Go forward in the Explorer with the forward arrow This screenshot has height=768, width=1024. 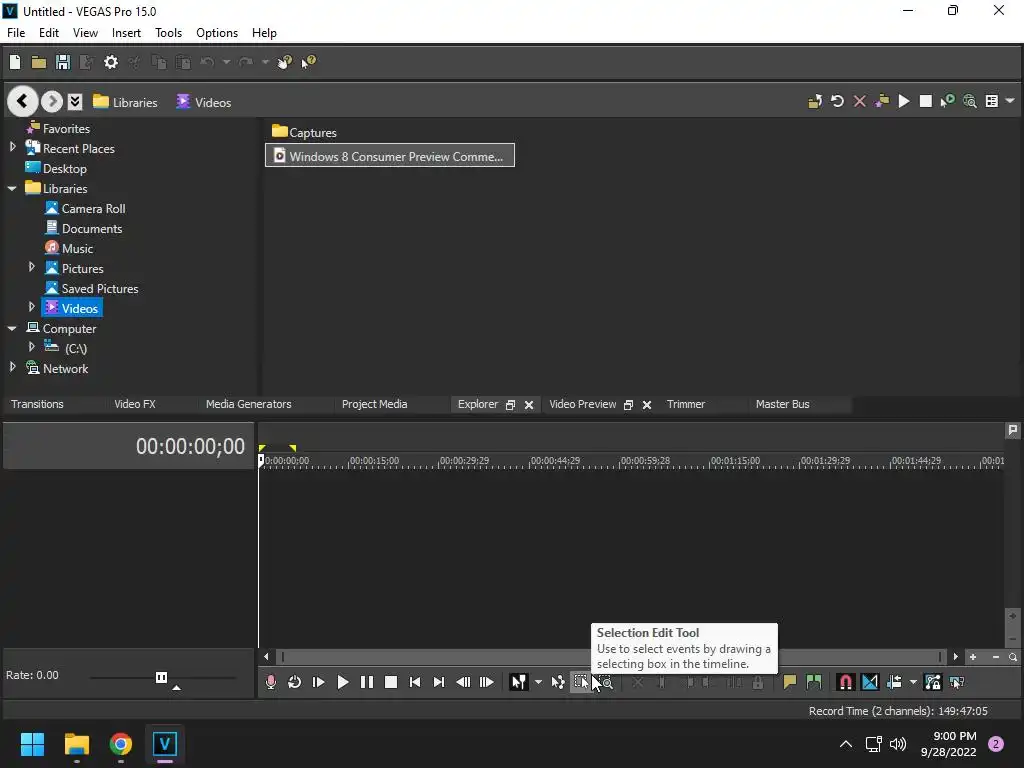[x=52, y=101]
